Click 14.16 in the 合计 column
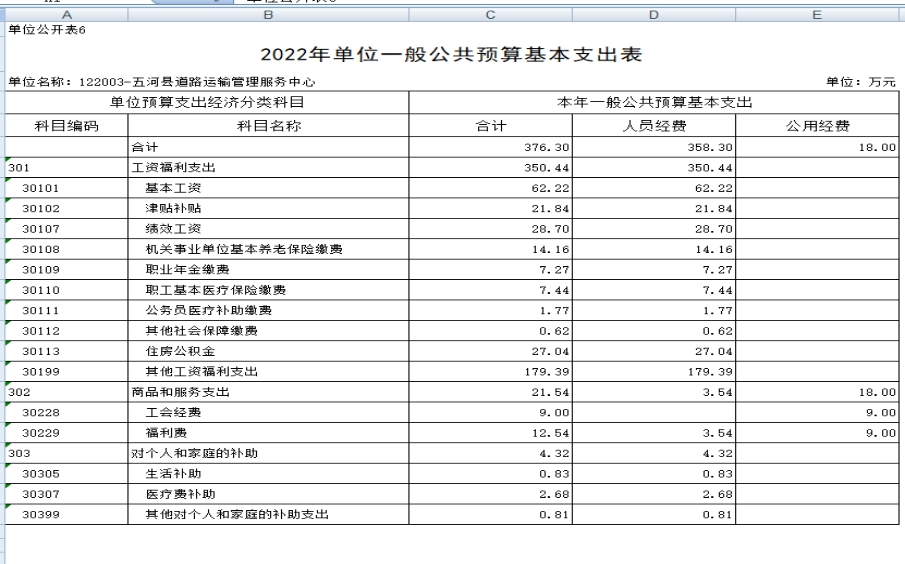The width and height of the screenshot is (905, 564). point(491,249)
